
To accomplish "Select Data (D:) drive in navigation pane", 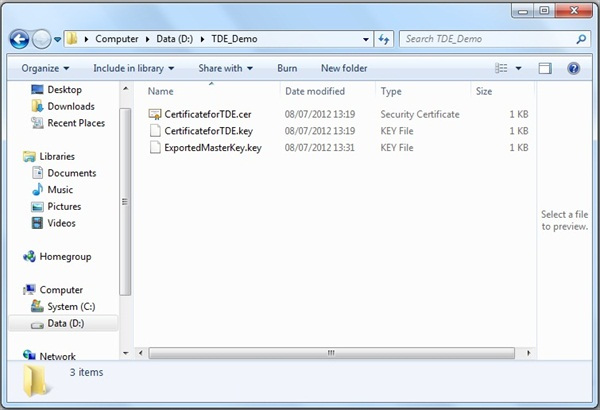I will (65, 323).
